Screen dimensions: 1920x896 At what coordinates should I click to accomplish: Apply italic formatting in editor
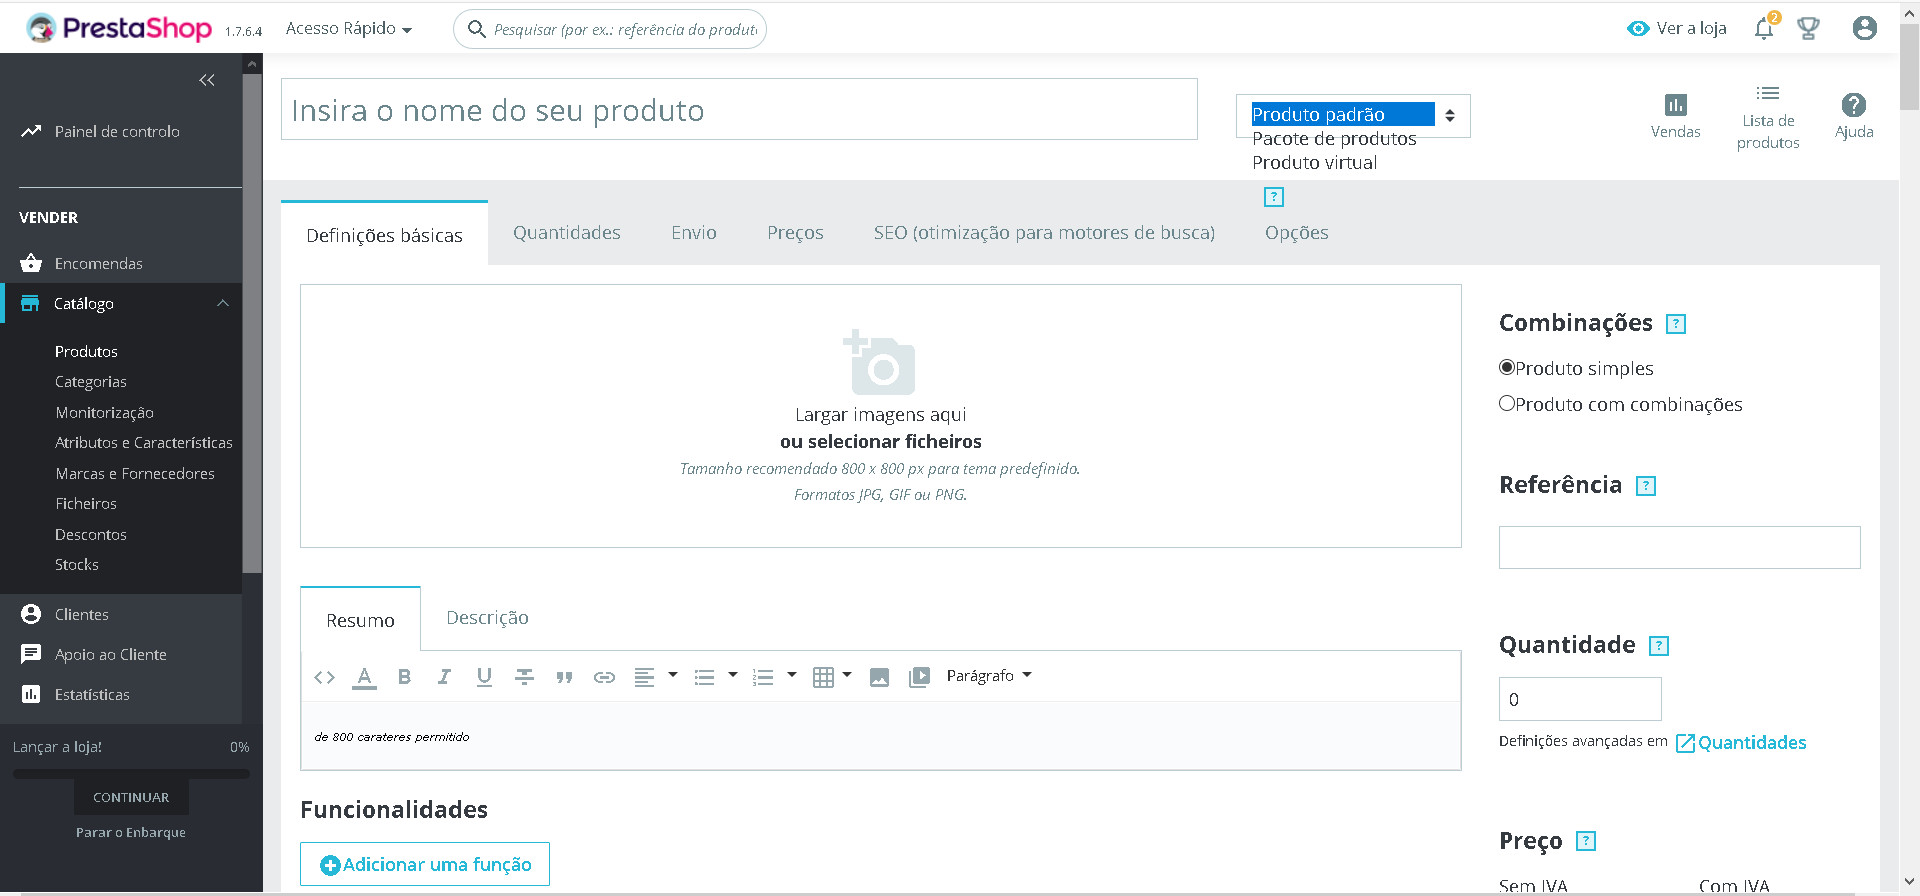(444, 677)
